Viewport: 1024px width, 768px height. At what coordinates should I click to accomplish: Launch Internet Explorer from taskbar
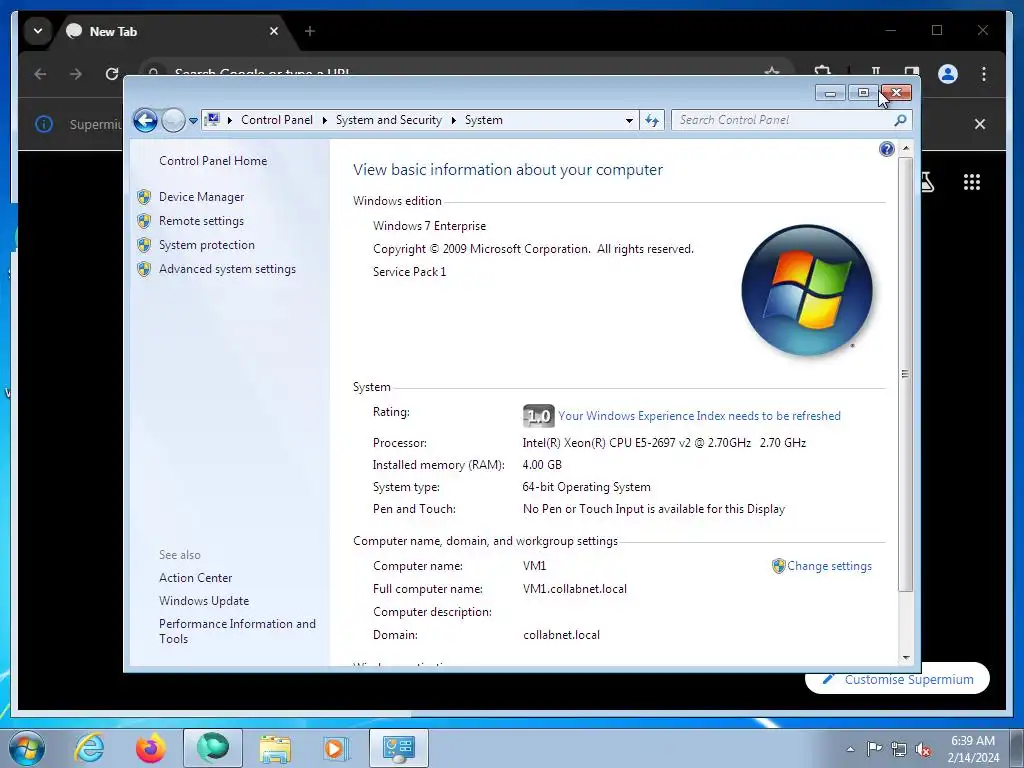[89, 748]
